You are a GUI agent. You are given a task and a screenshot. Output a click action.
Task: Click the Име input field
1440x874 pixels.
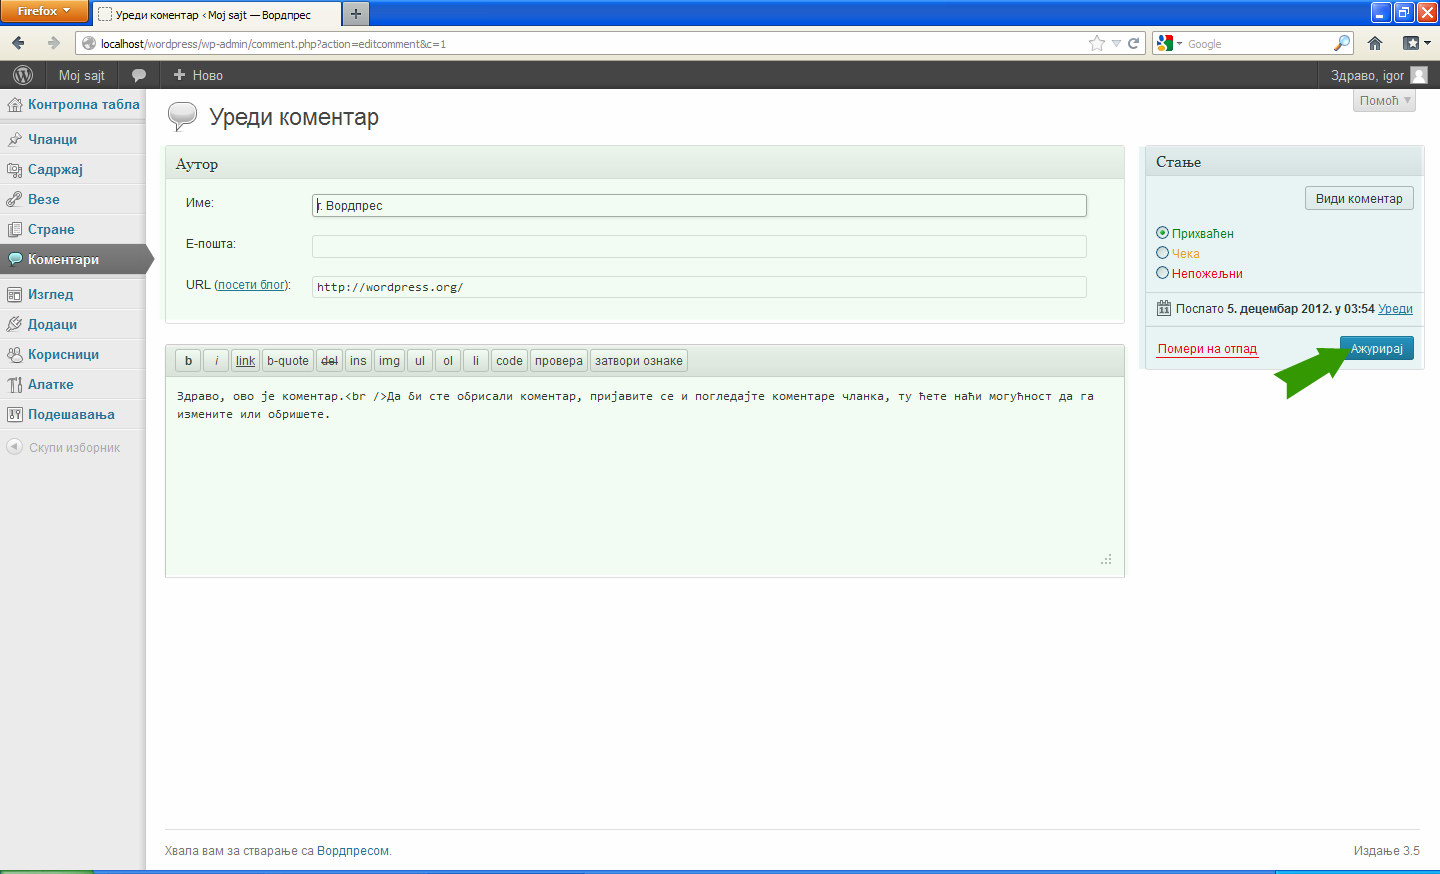pyautogui.click(x=699, y=205)
